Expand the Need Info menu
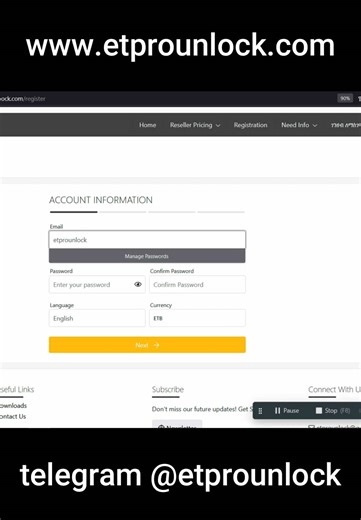361x520 pixels. click(x=299, y=125)
